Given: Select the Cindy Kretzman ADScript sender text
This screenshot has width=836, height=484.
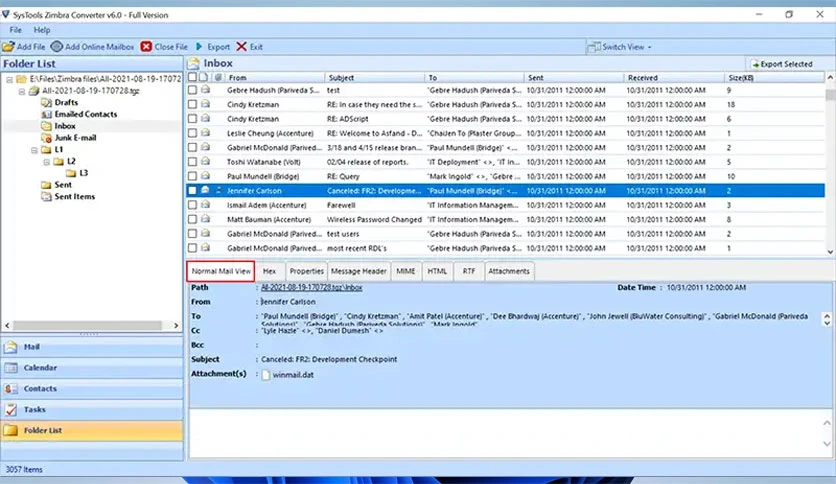Looking at the screenshot, I should pos(253,119).
